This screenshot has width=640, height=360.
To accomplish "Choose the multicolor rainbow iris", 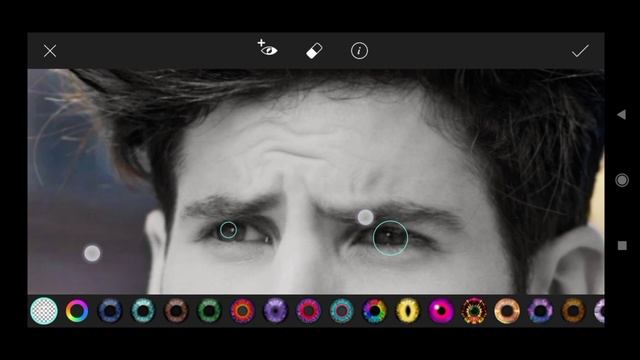I will (x=375, y=311).
